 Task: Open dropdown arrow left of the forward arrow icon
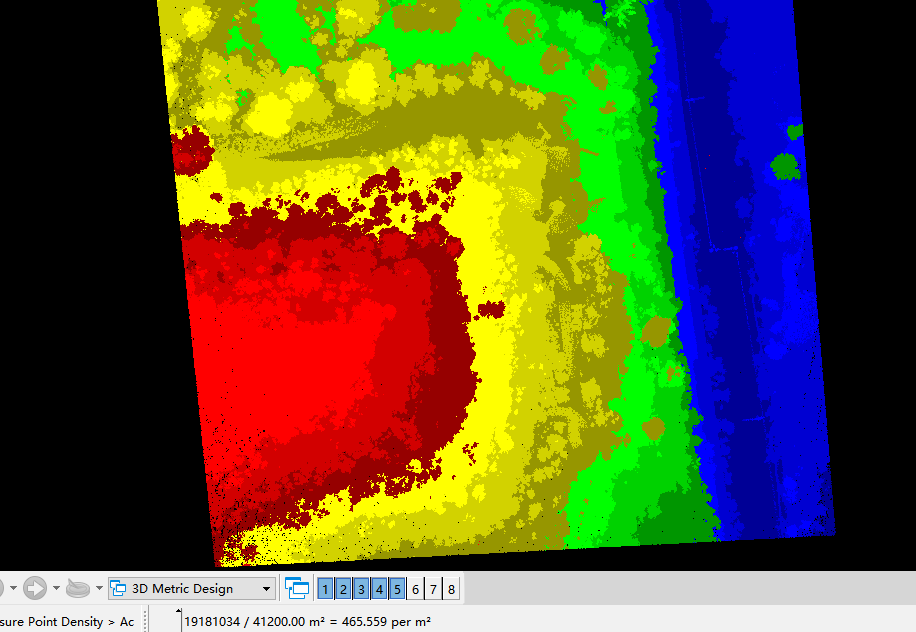pos(13,588)
